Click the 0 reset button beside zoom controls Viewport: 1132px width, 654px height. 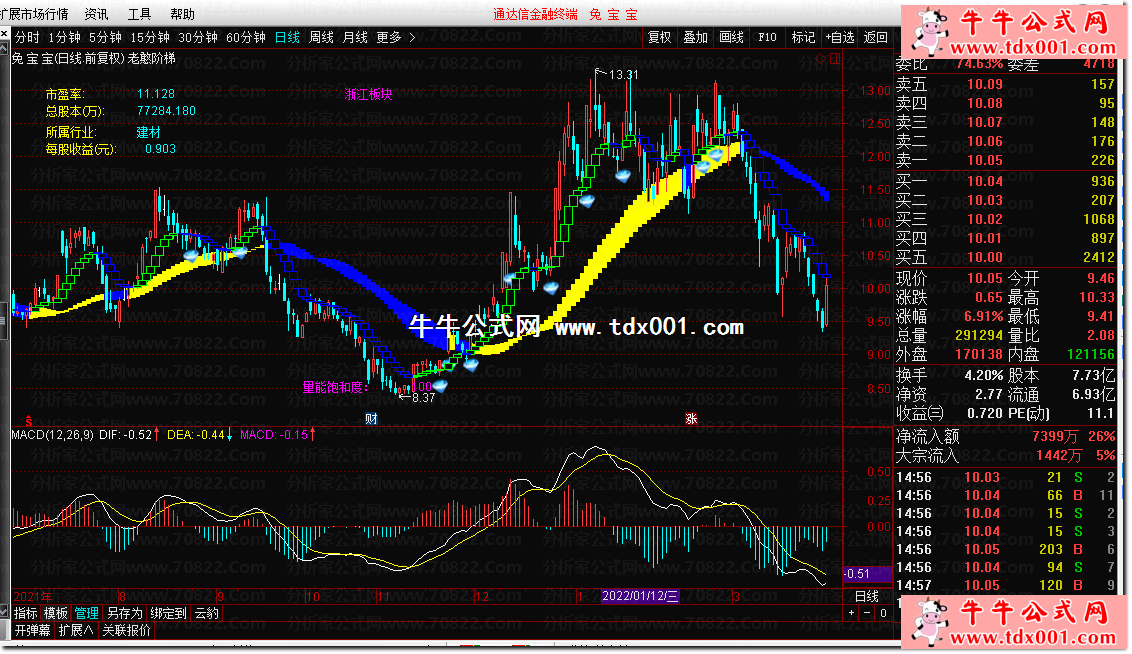(x=883, y=613)
